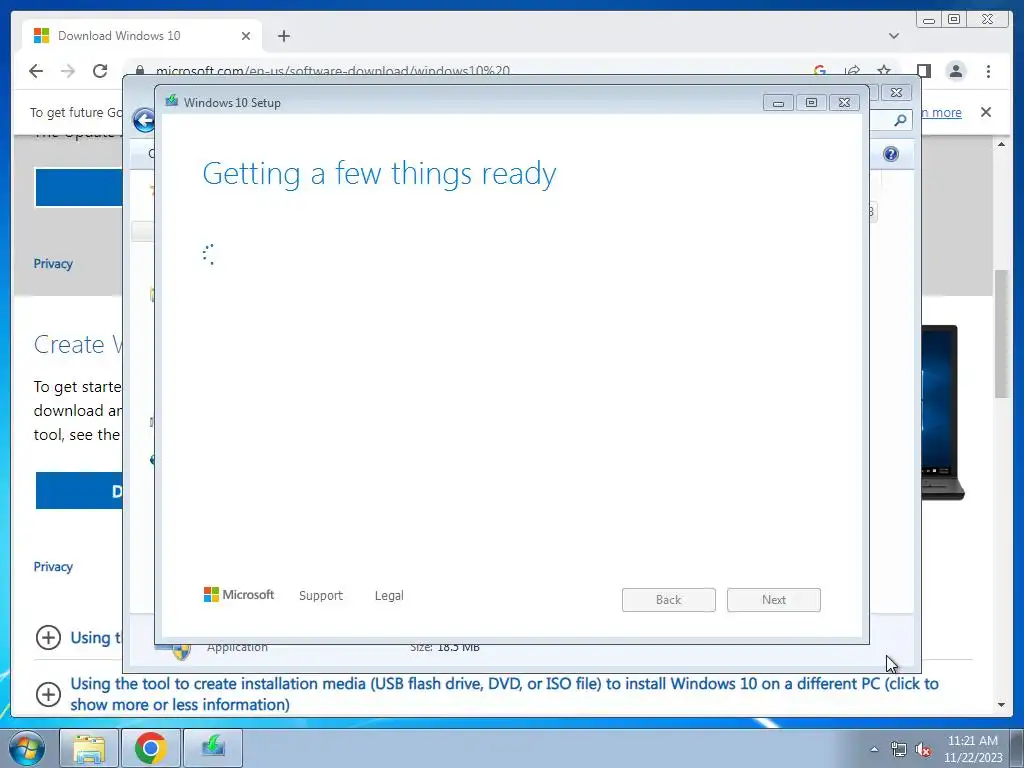Screen dimensions: 1024x768
Task: Click the muted volume tray icon
Action: (923, 750)
